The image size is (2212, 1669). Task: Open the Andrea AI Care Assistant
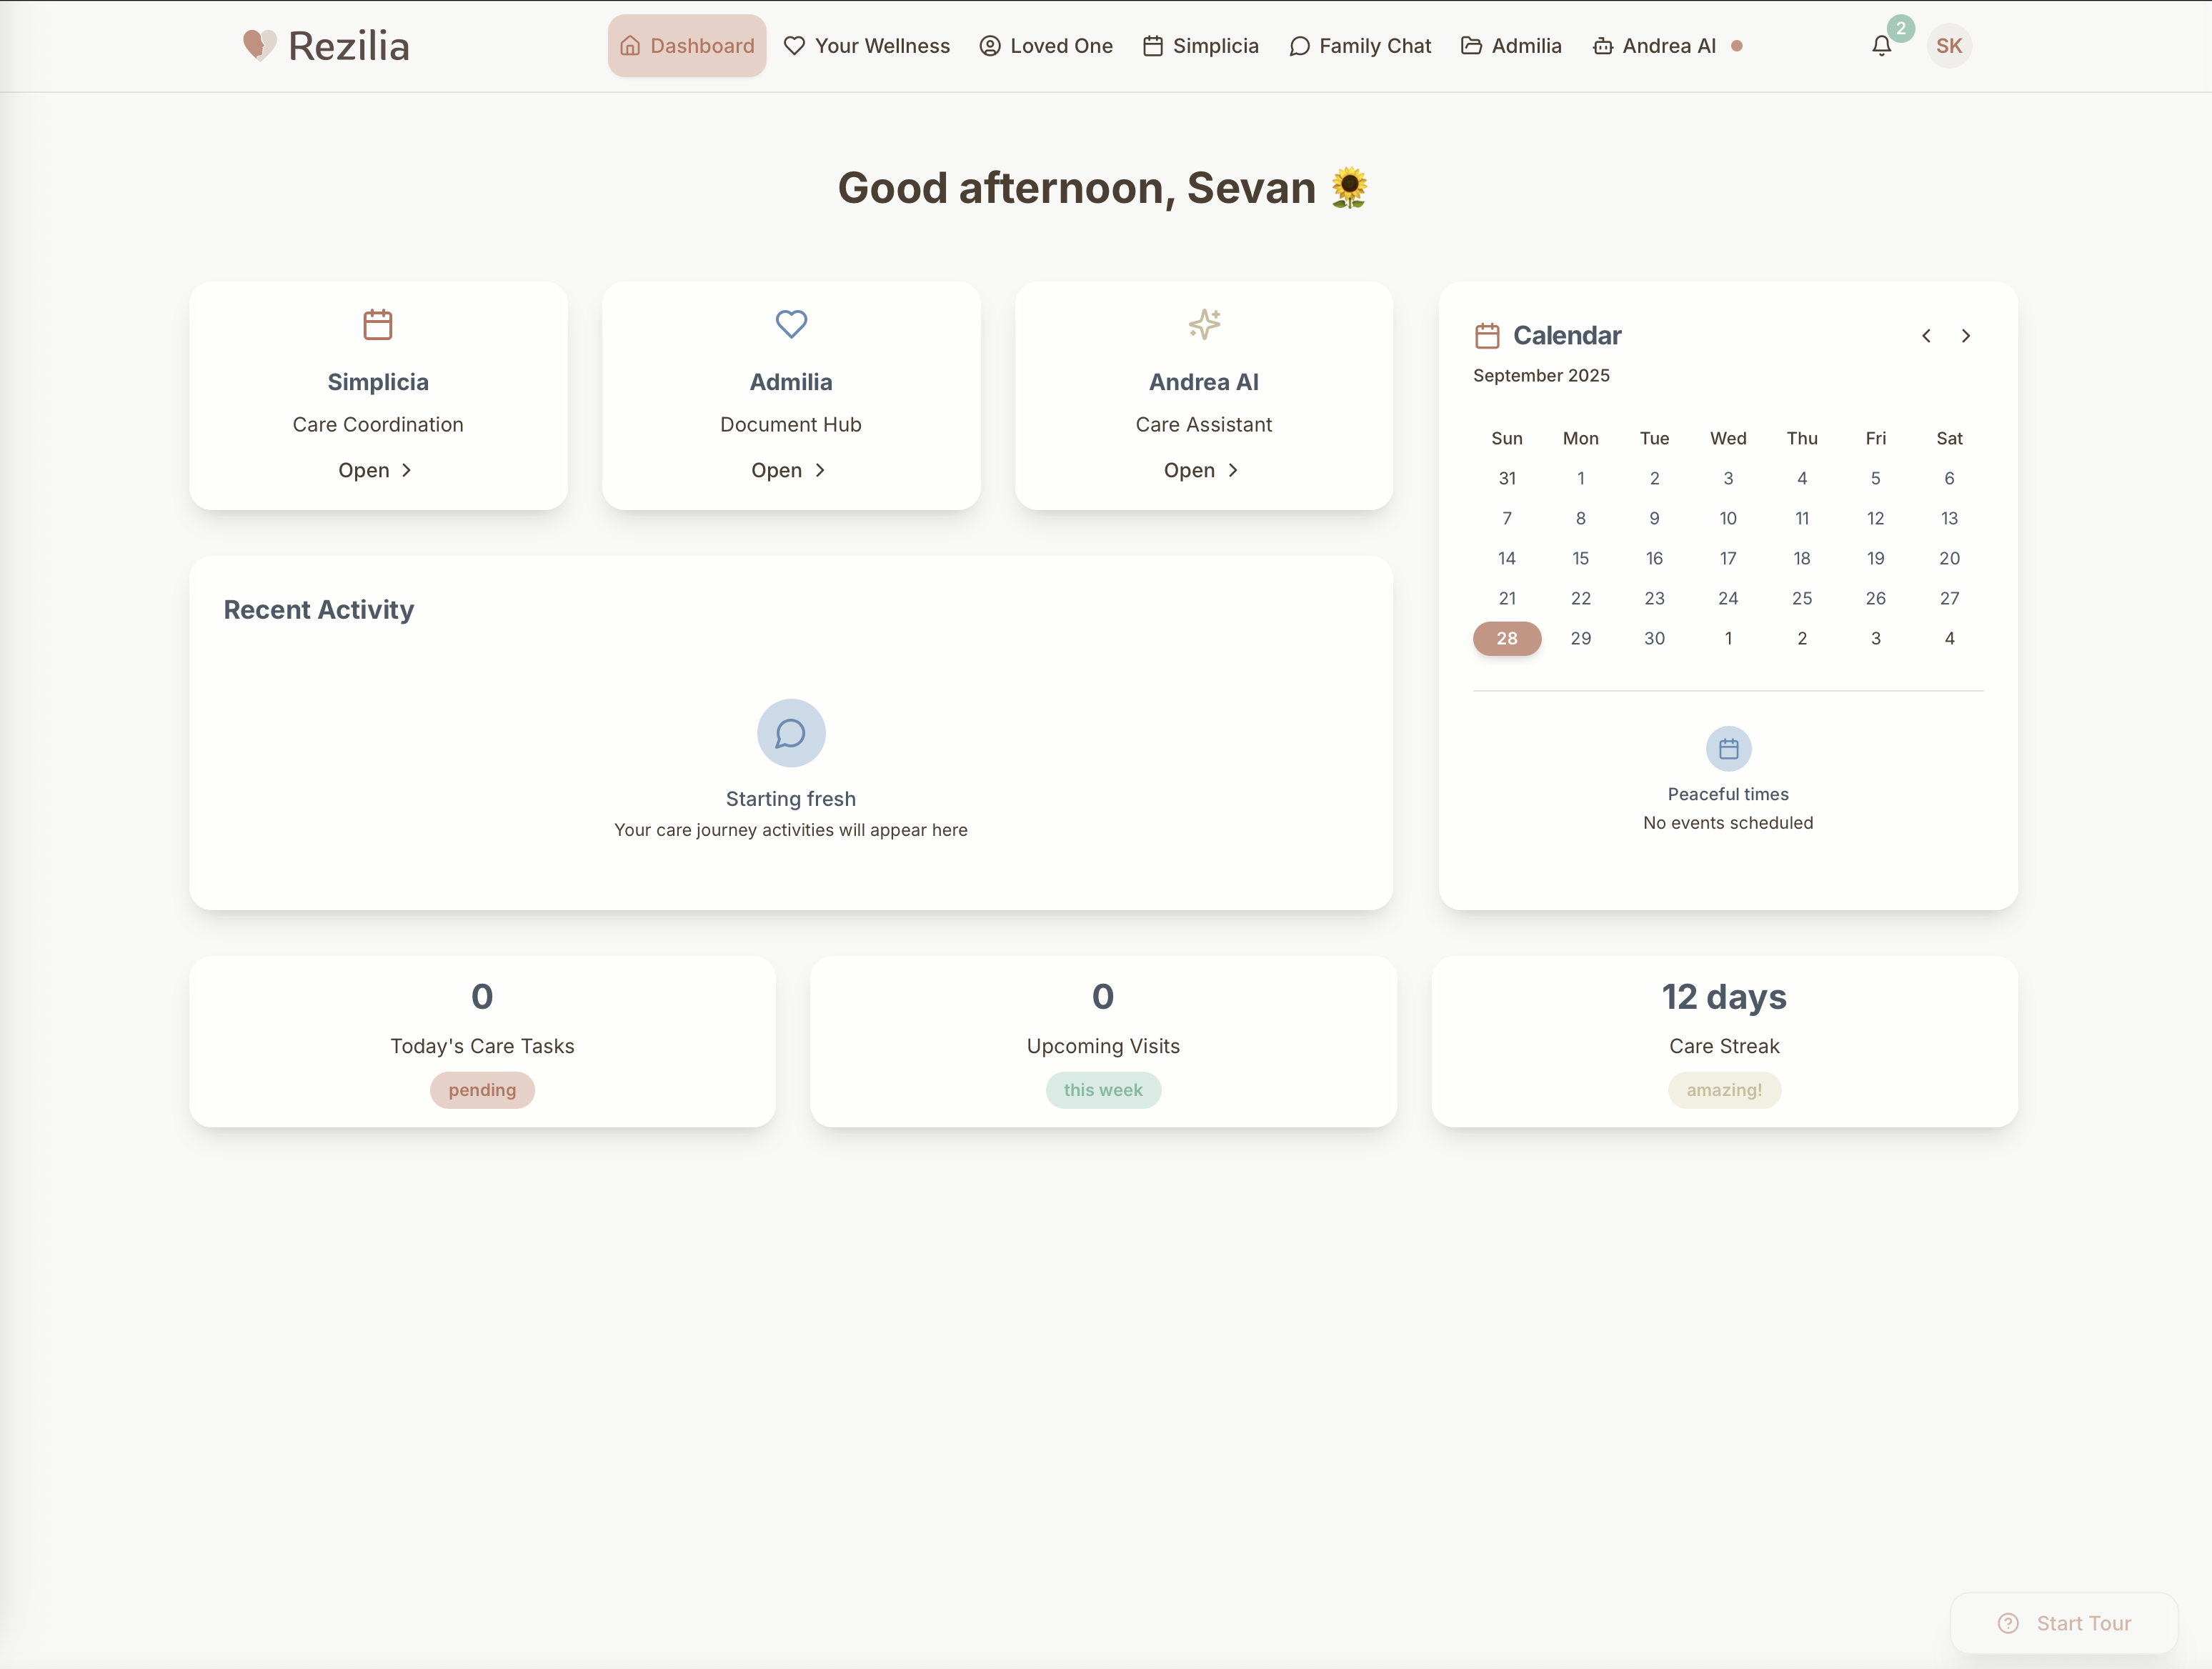1202,470
